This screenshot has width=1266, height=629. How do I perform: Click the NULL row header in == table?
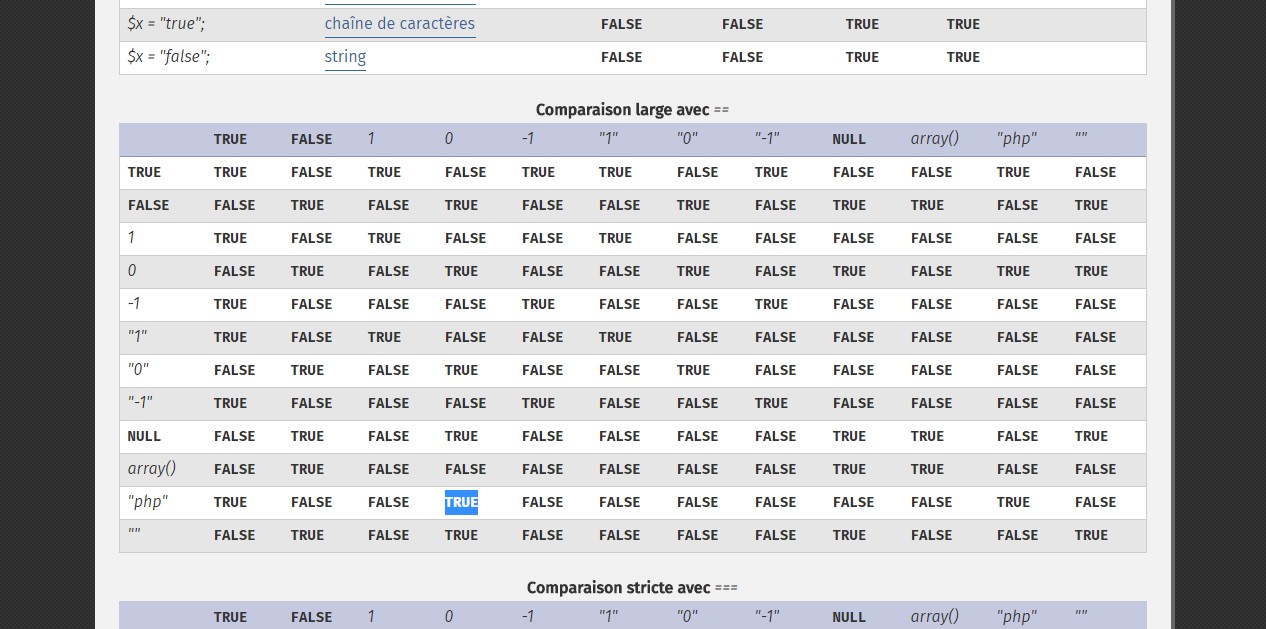pyautogui.click(x=144, y=436)
